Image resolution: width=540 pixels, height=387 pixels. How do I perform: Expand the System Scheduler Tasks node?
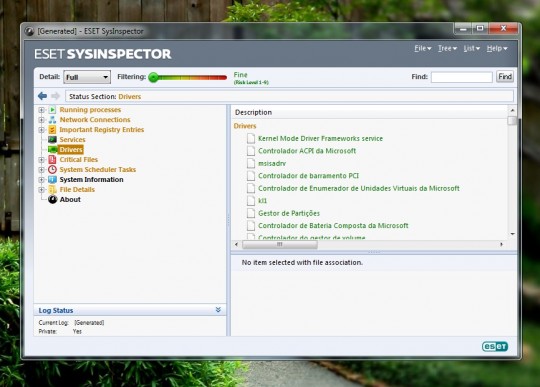click(41, 170)
